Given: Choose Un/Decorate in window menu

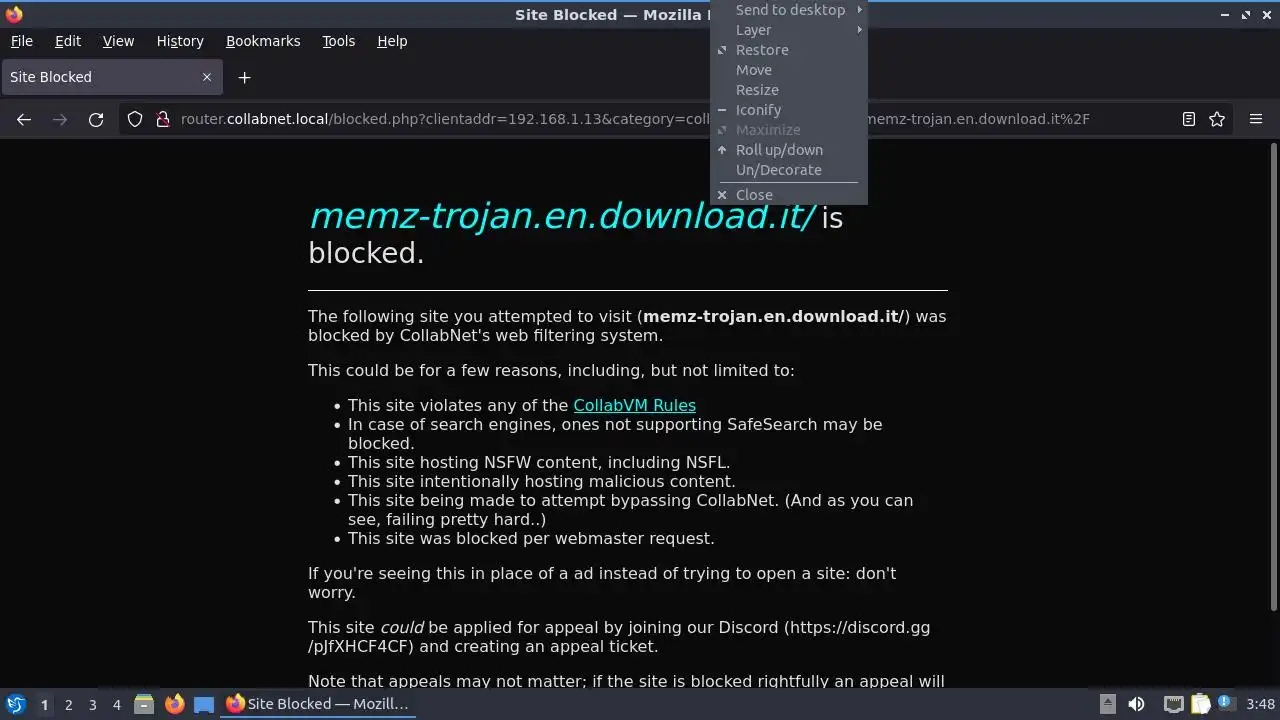Looking at the screenshot, I should (789, 170).
